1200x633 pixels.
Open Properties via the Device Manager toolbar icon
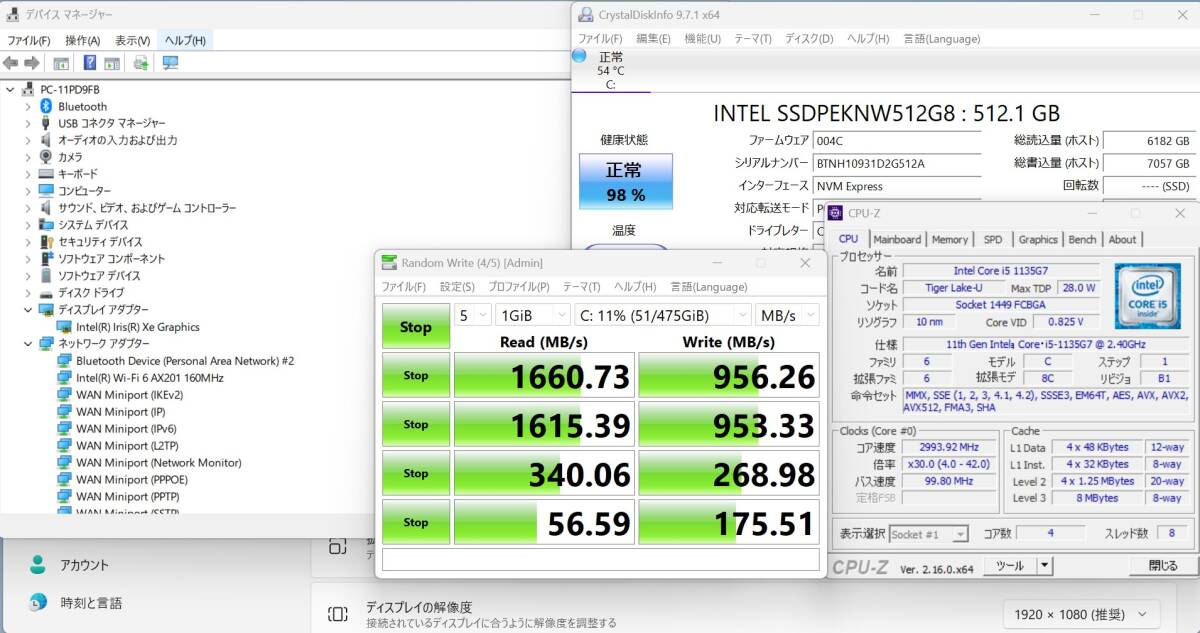111,62
